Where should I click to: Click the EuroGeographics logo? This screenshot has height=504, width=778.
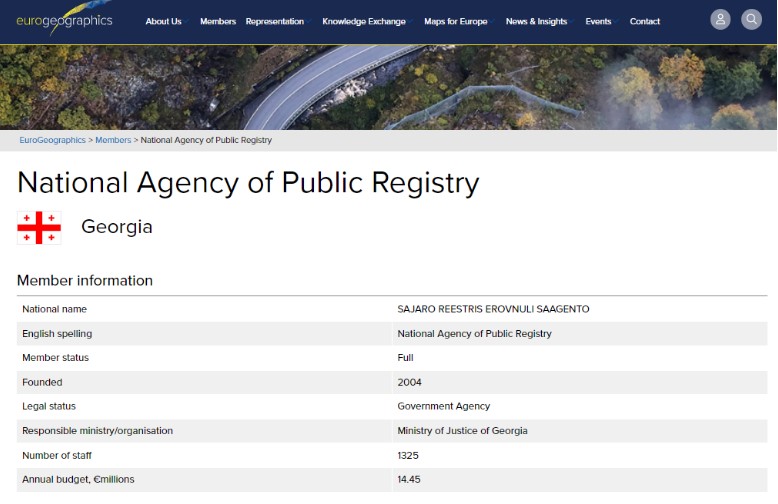[x=65, y=18]
